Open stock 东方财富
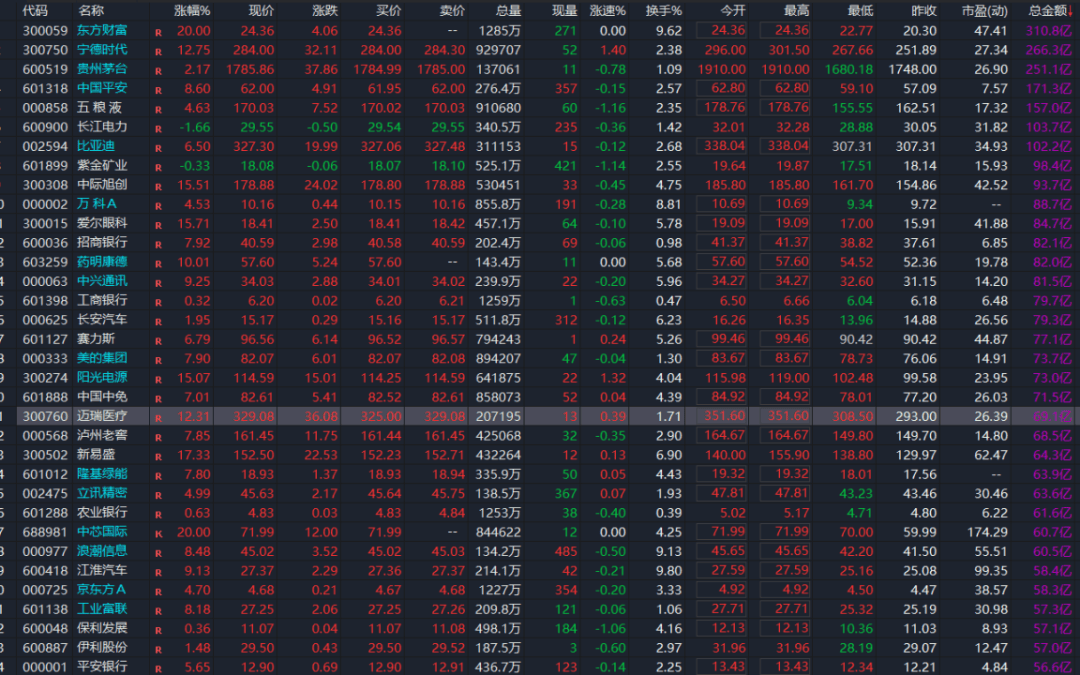The height and width of the screenshot is (675, 1080). tap(102, 30)
